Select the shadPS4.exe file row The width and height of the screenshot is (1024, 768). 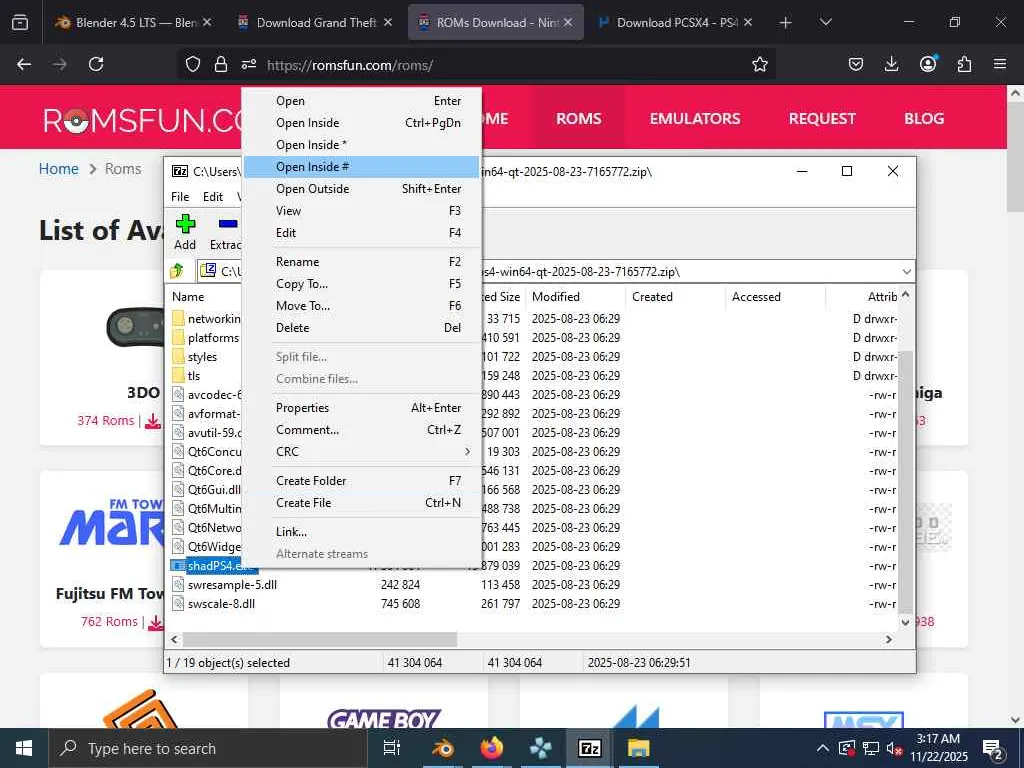click(x=214, y=566)
